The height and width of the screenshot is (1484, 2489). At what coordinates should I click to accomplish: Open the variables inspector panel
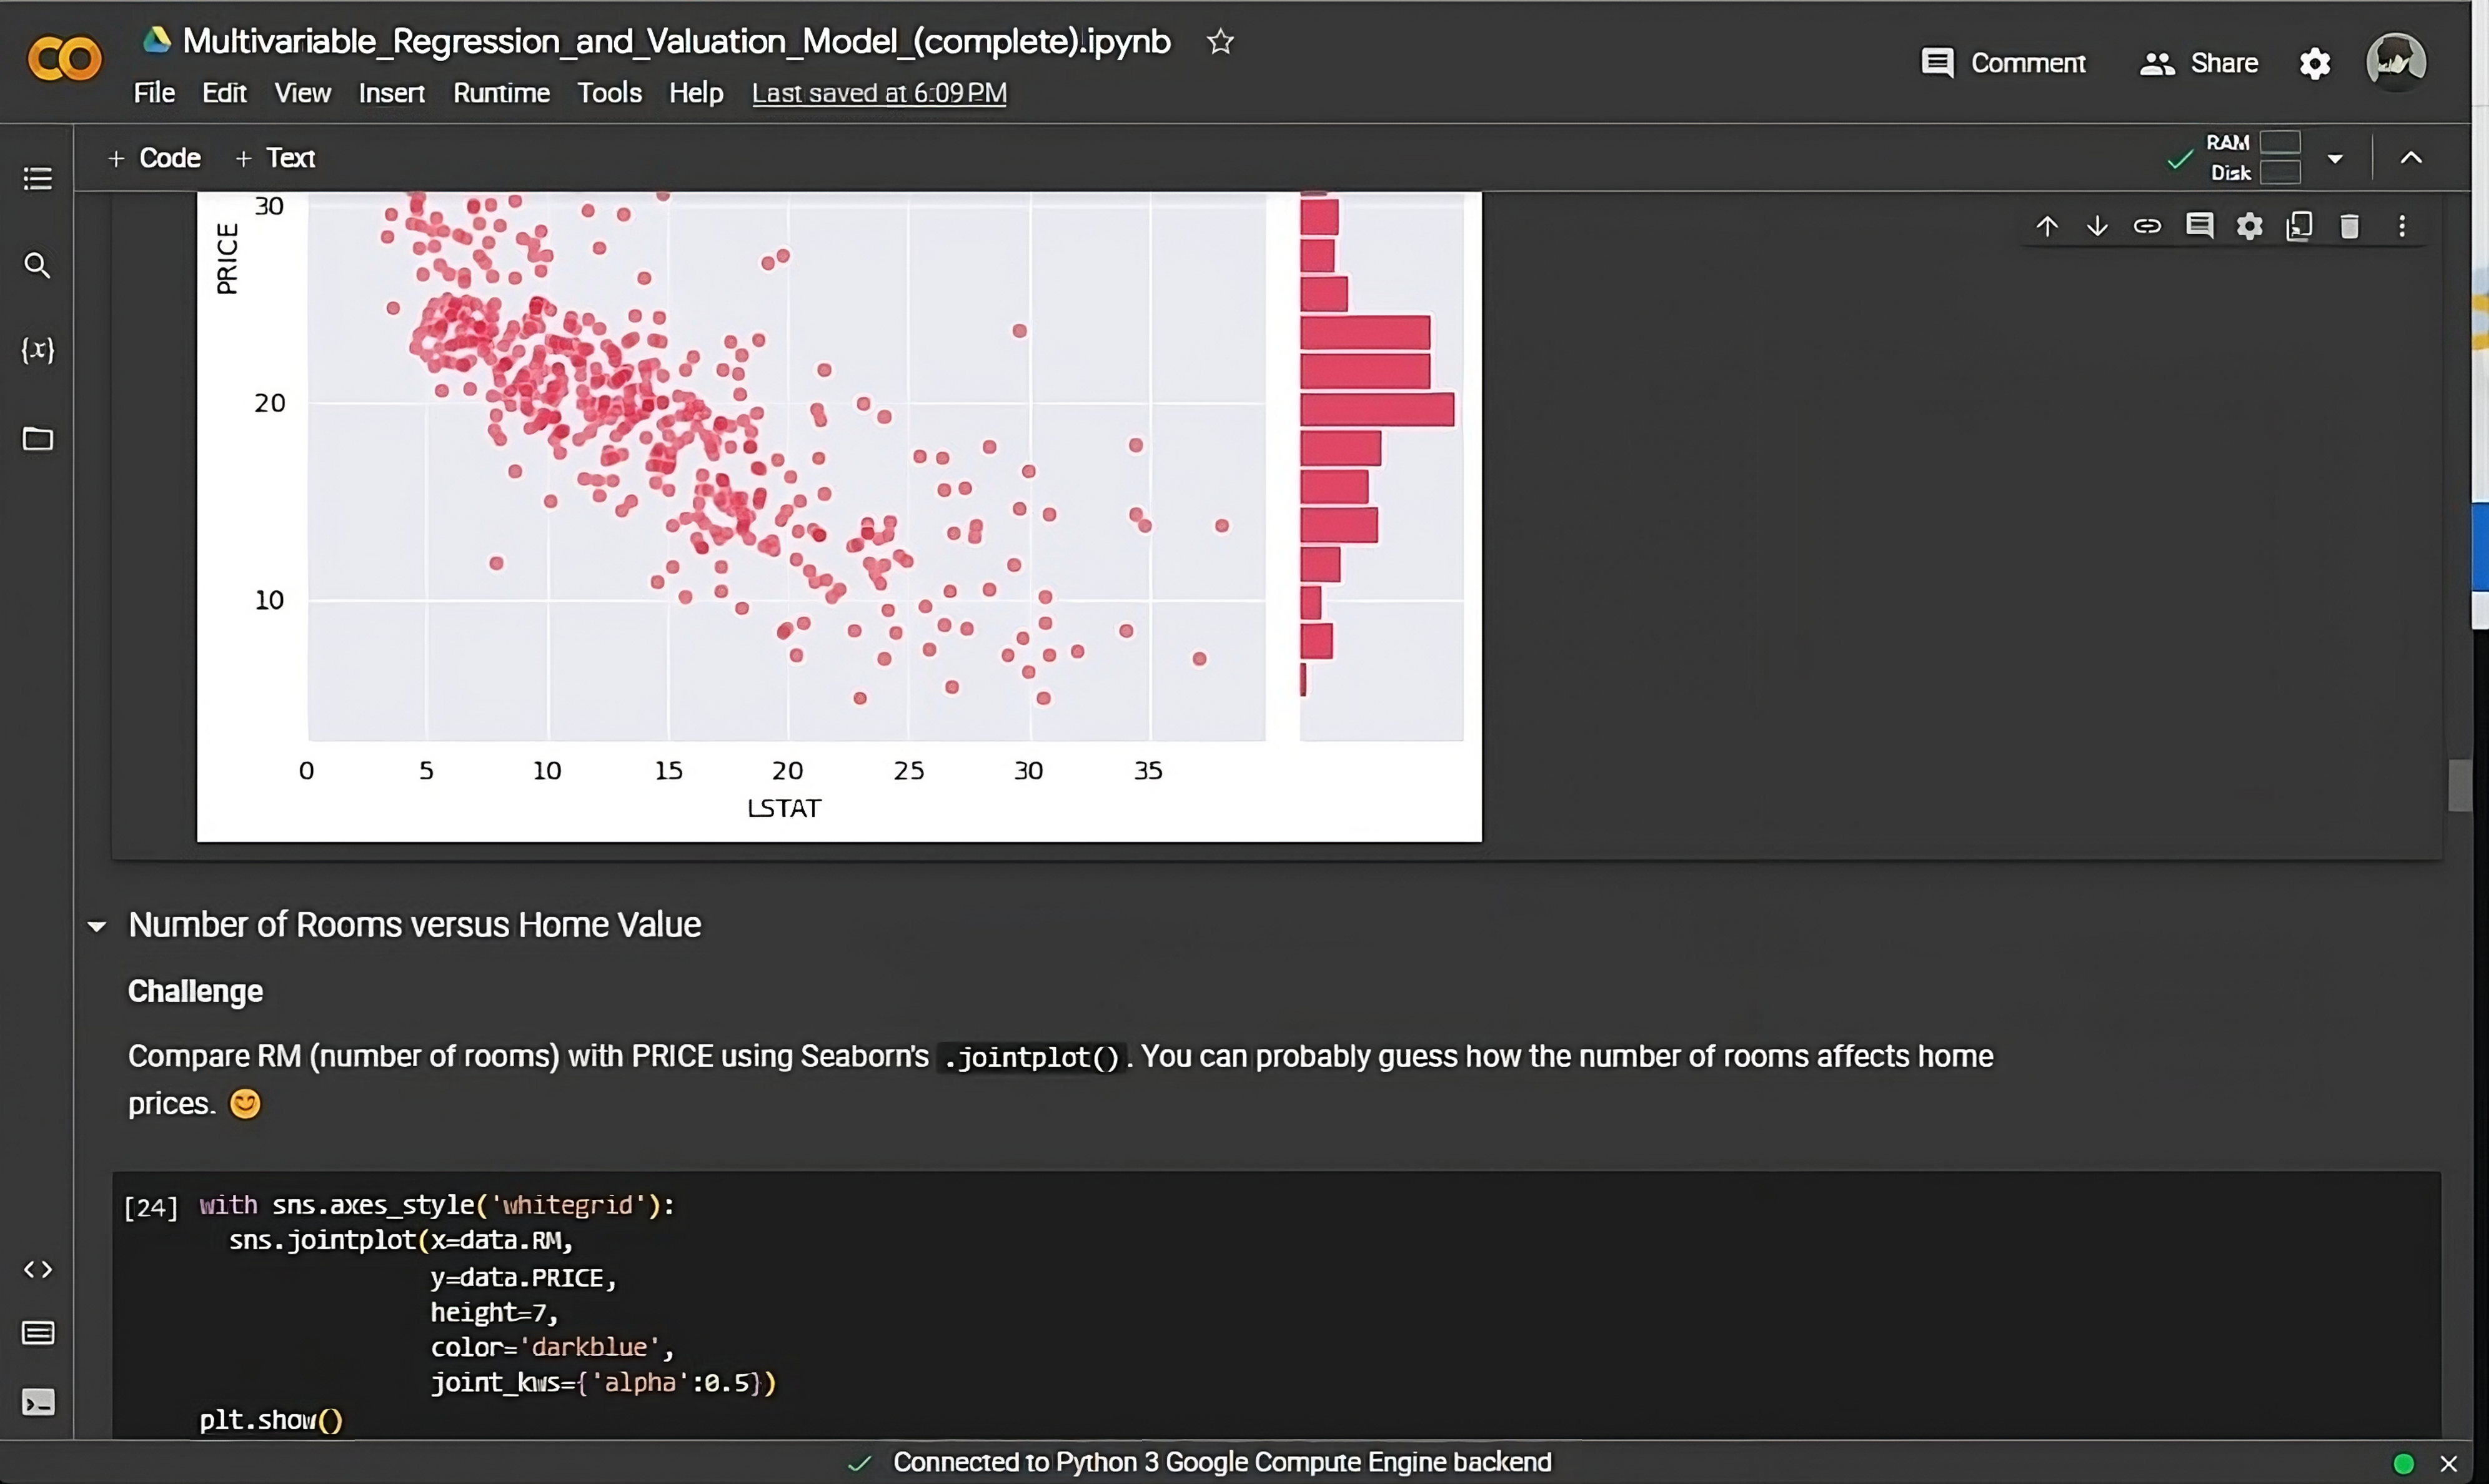37,350
